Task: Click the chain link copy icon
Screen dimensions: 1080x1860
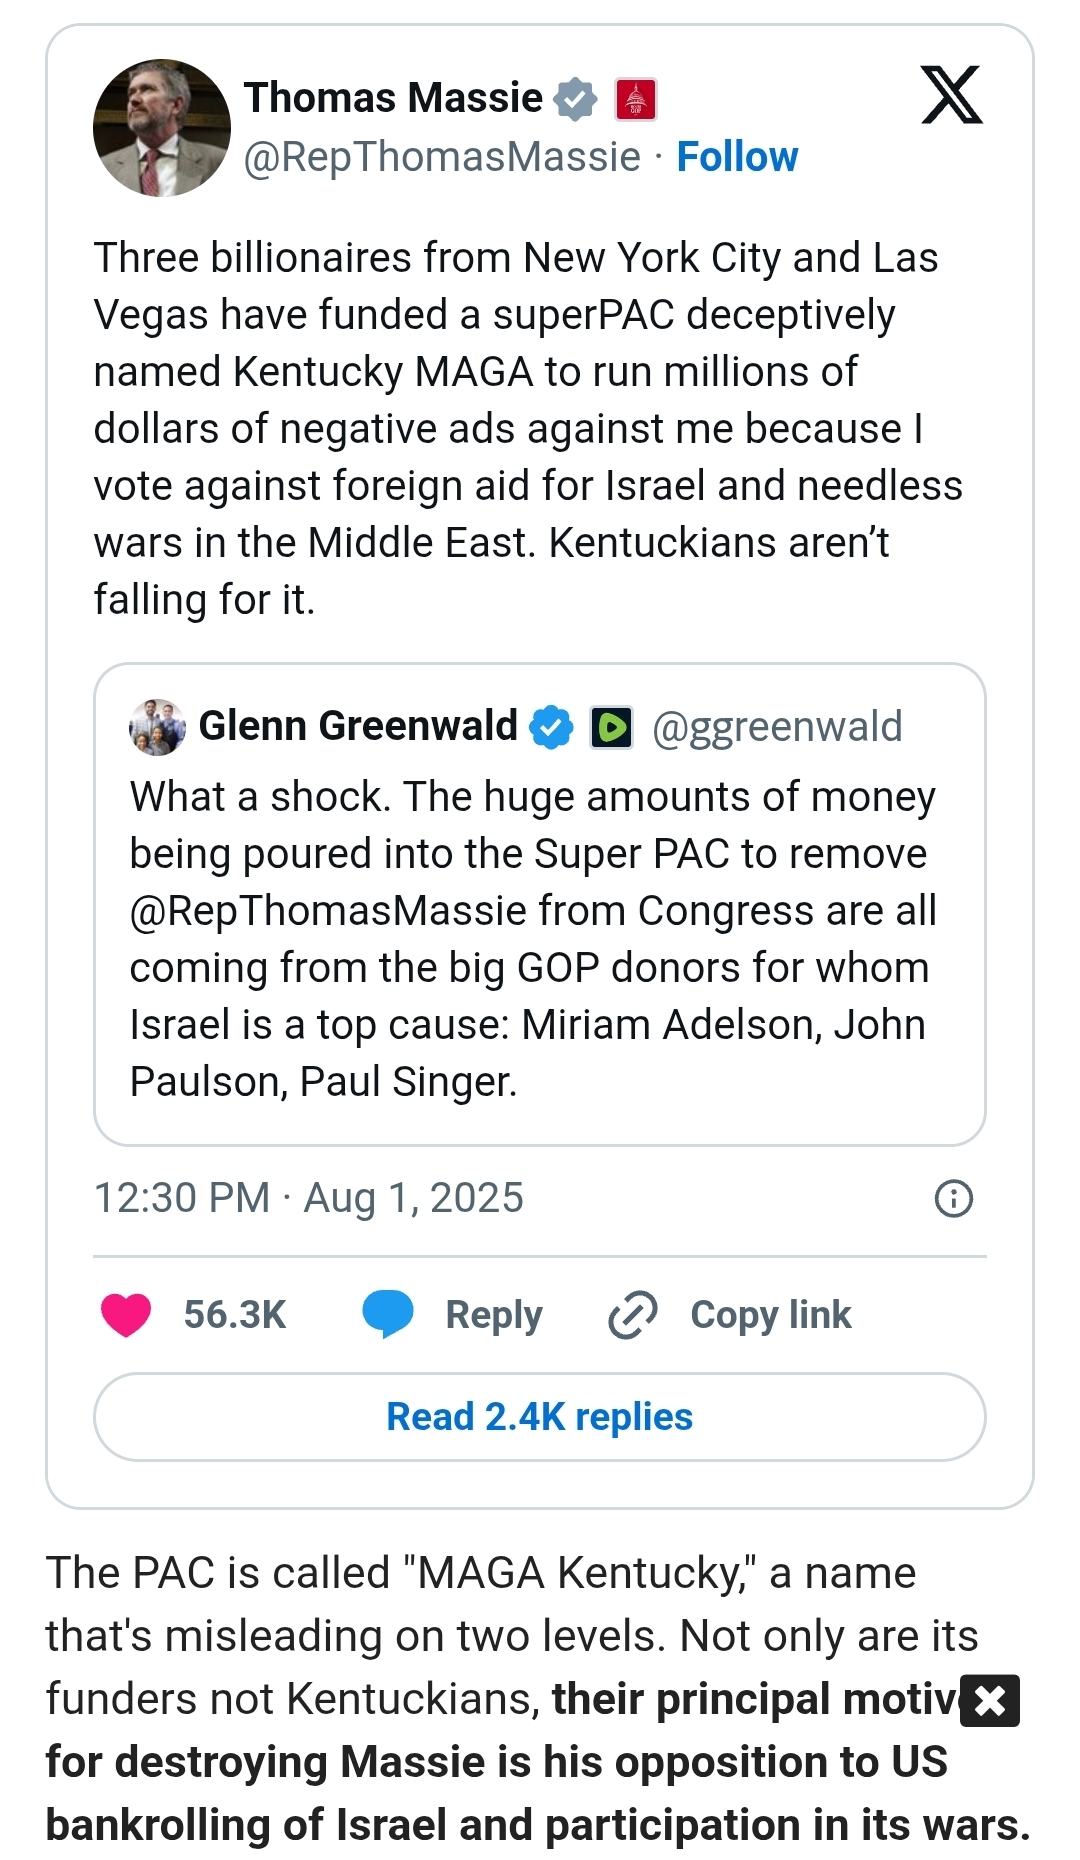Action: pyautogui.click(x=632, y=1314)
